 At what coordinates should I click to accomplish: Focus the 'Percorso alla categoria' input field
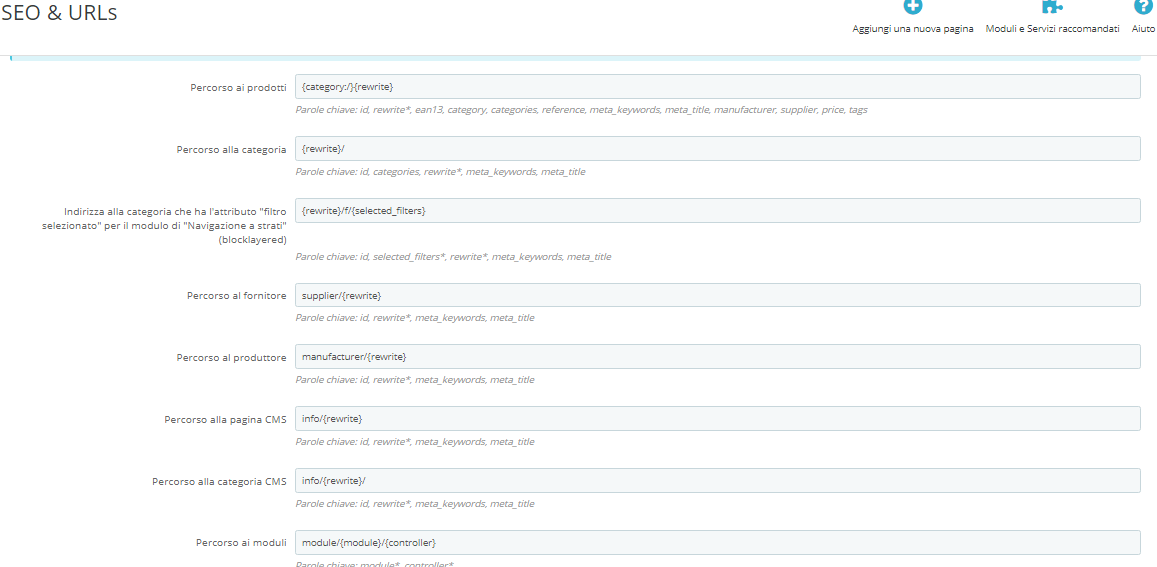(718, 148)
